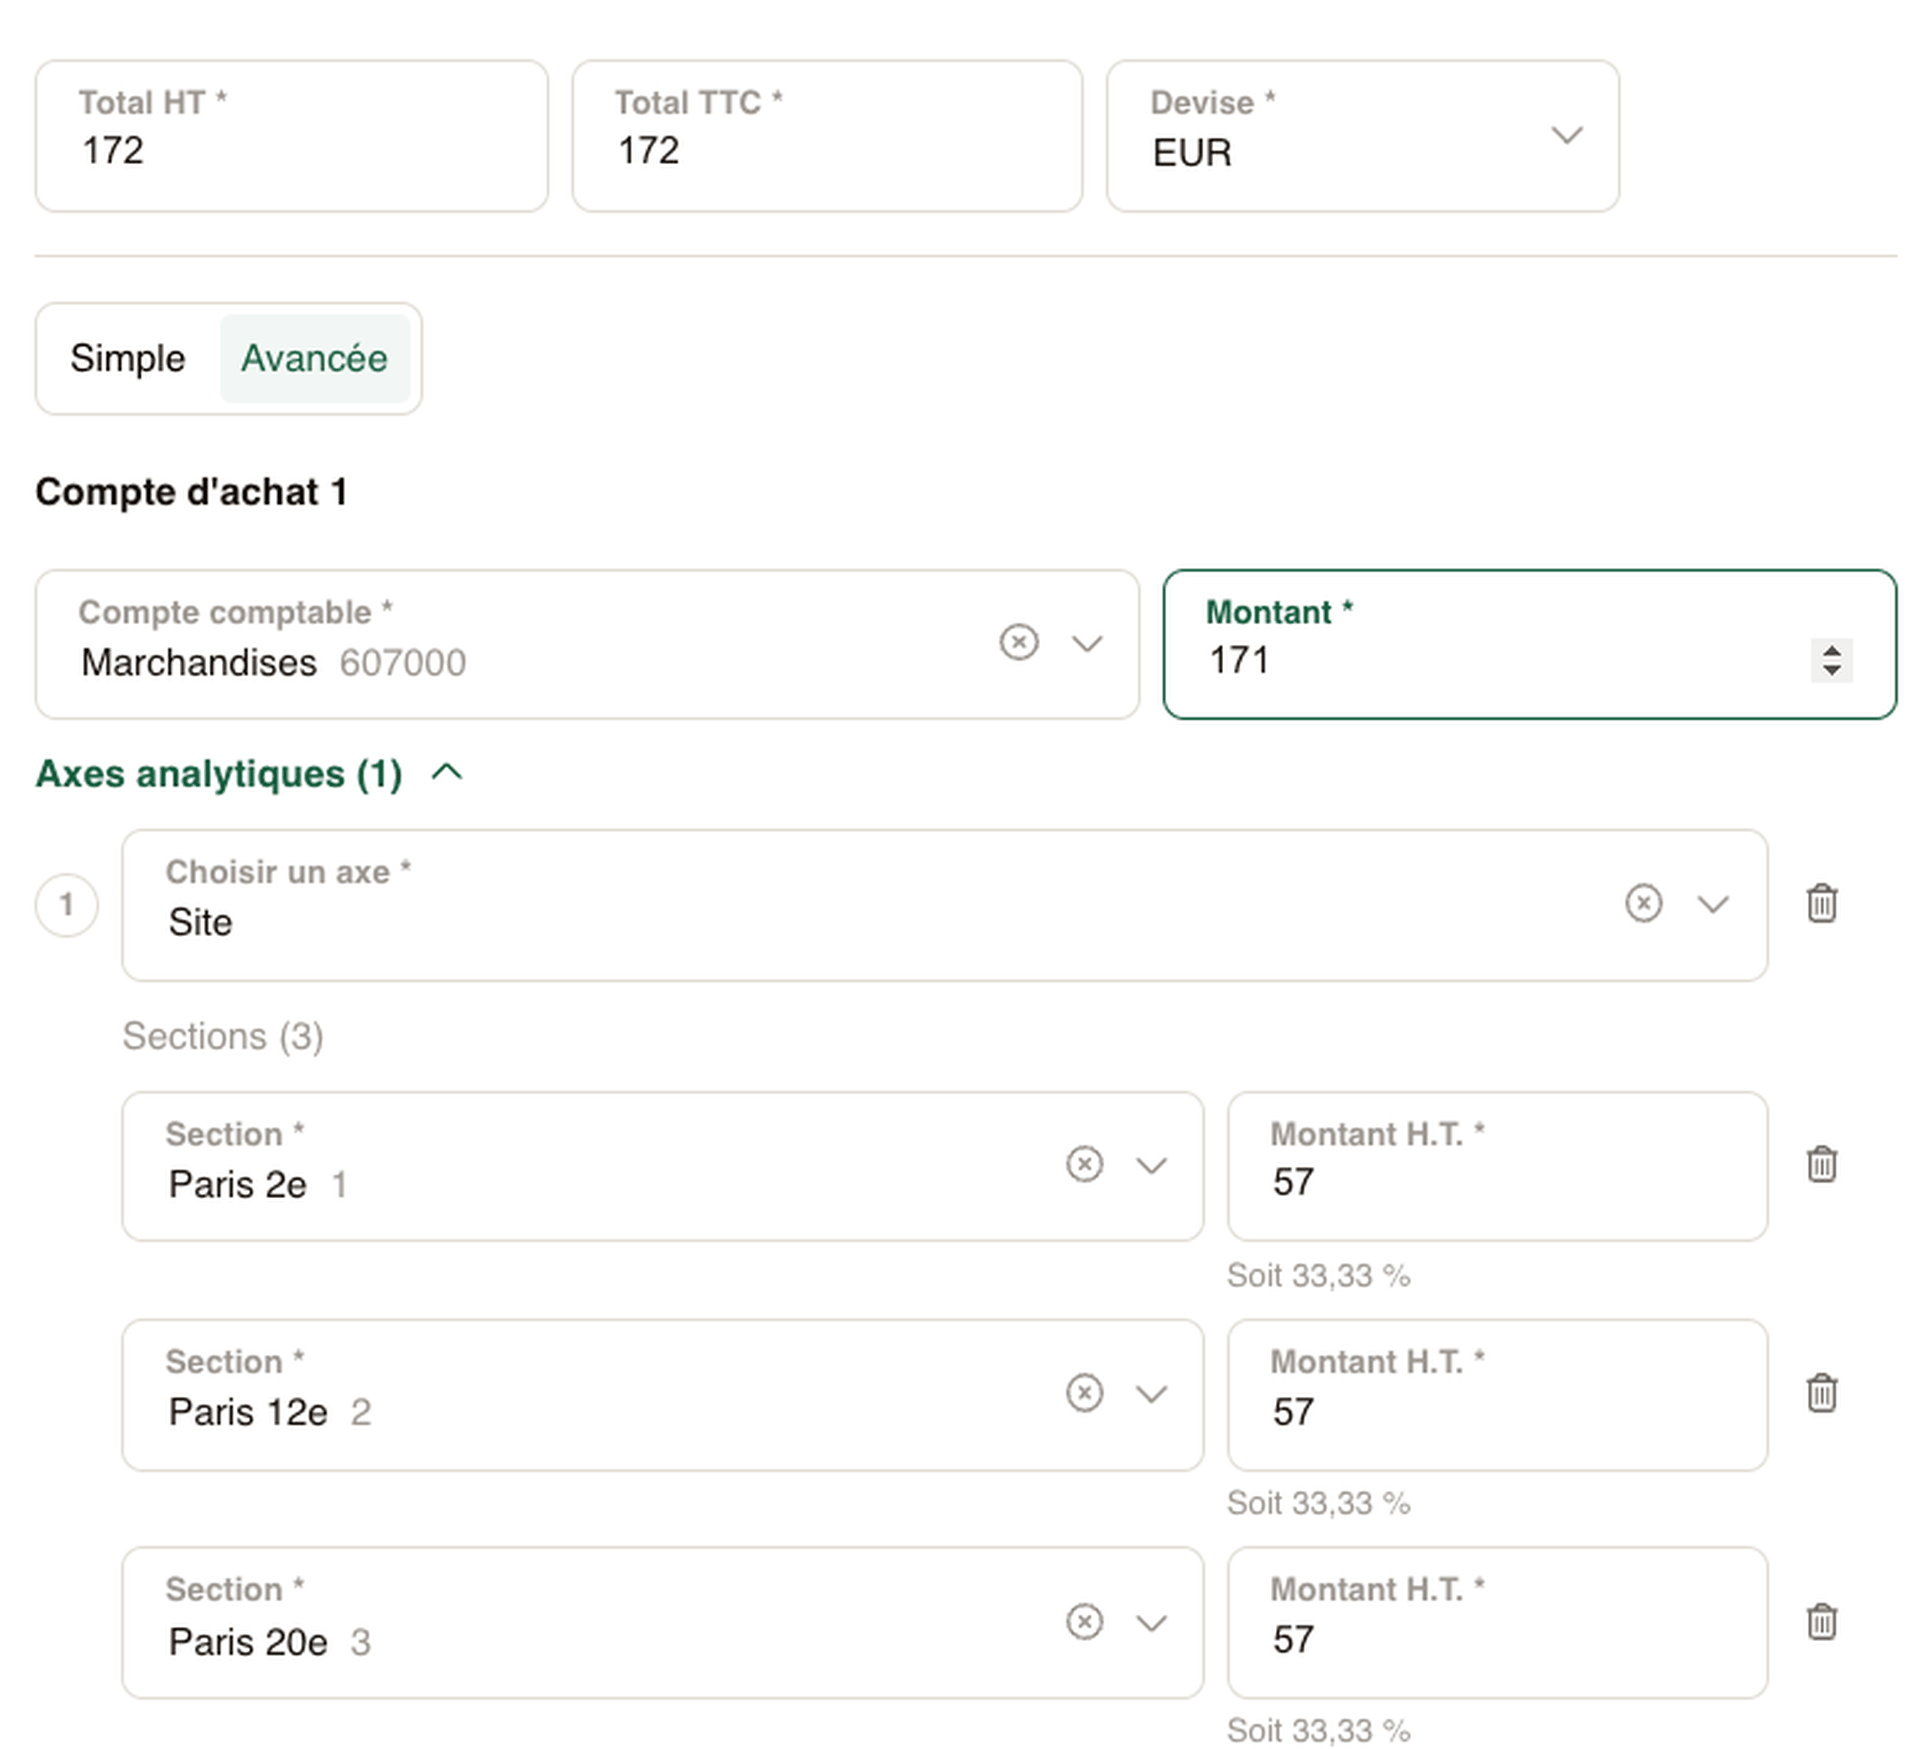Collapse the Axes analytiques section
Screen dimensions: 1920x1749
tap(447, 773)
